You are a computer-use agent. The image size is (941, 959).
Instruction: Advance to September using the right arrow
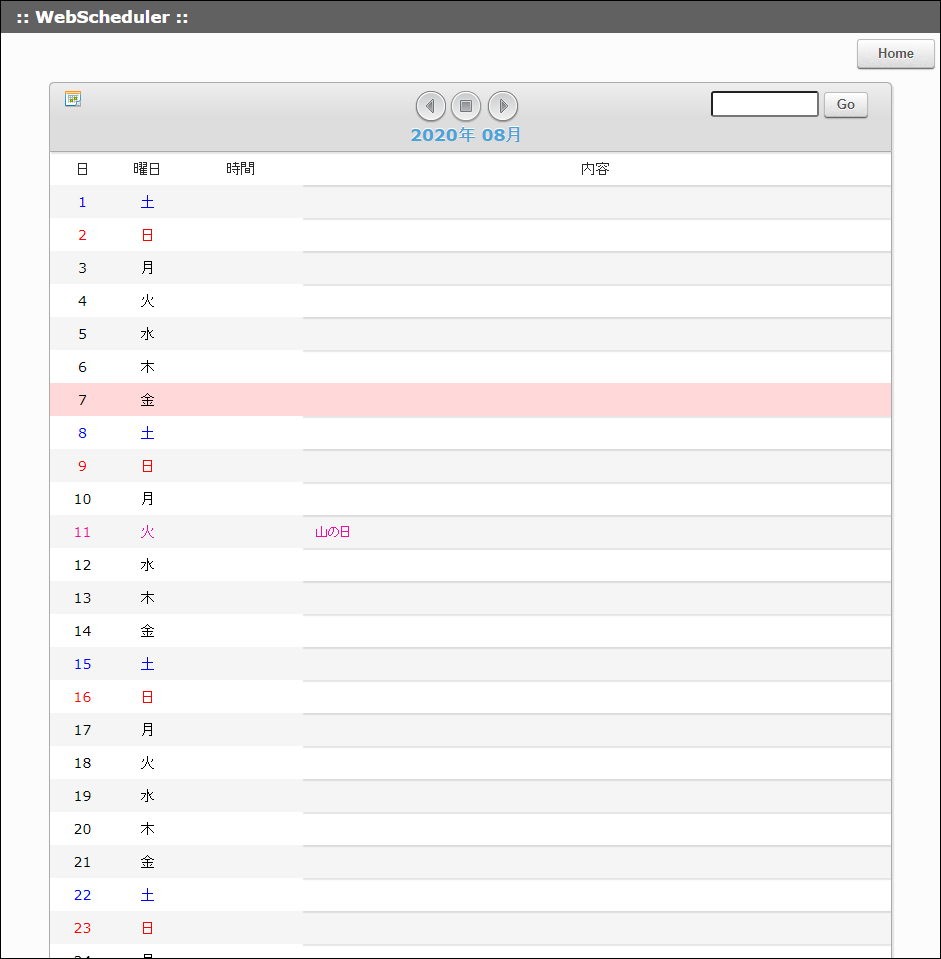[x=502, y=105]
